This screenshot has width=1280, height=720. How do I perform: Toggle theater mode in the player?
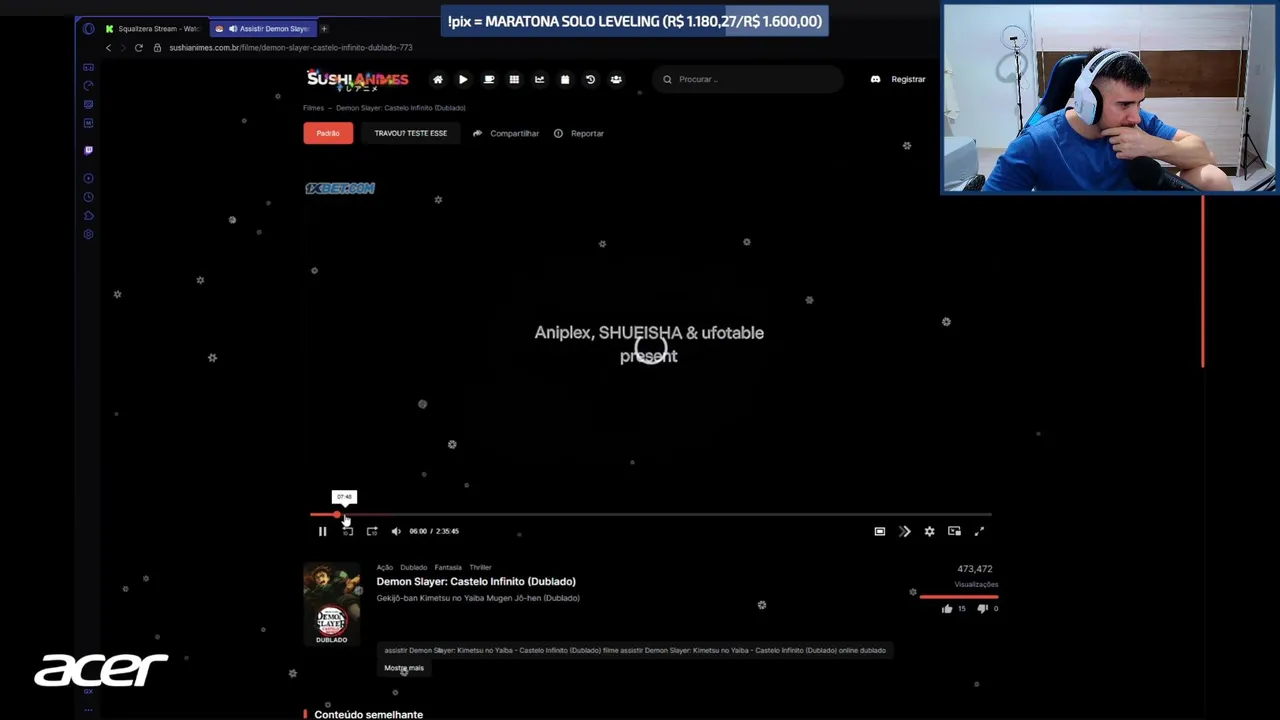(x=880, y=531)
